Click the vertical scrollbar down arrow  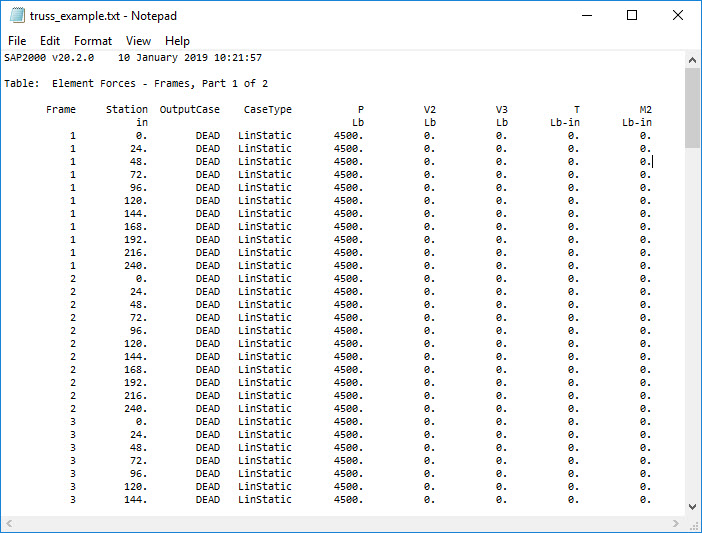tap(692, 506)
